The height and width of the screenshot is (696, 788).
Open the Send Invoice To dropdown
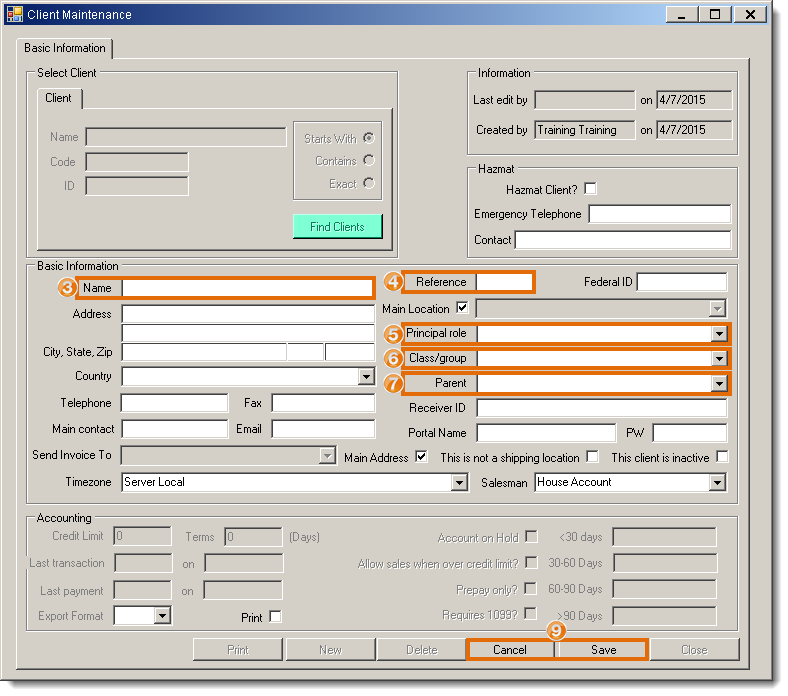(x=327, y=456)
